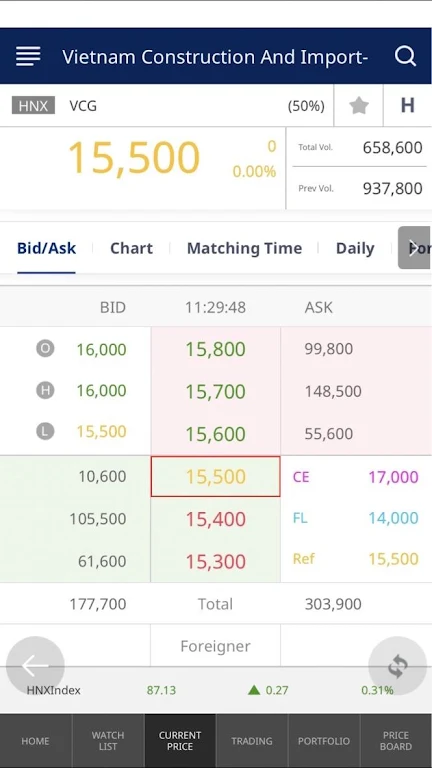
Task: Tap the high price H marker
Action: [45, 390]
